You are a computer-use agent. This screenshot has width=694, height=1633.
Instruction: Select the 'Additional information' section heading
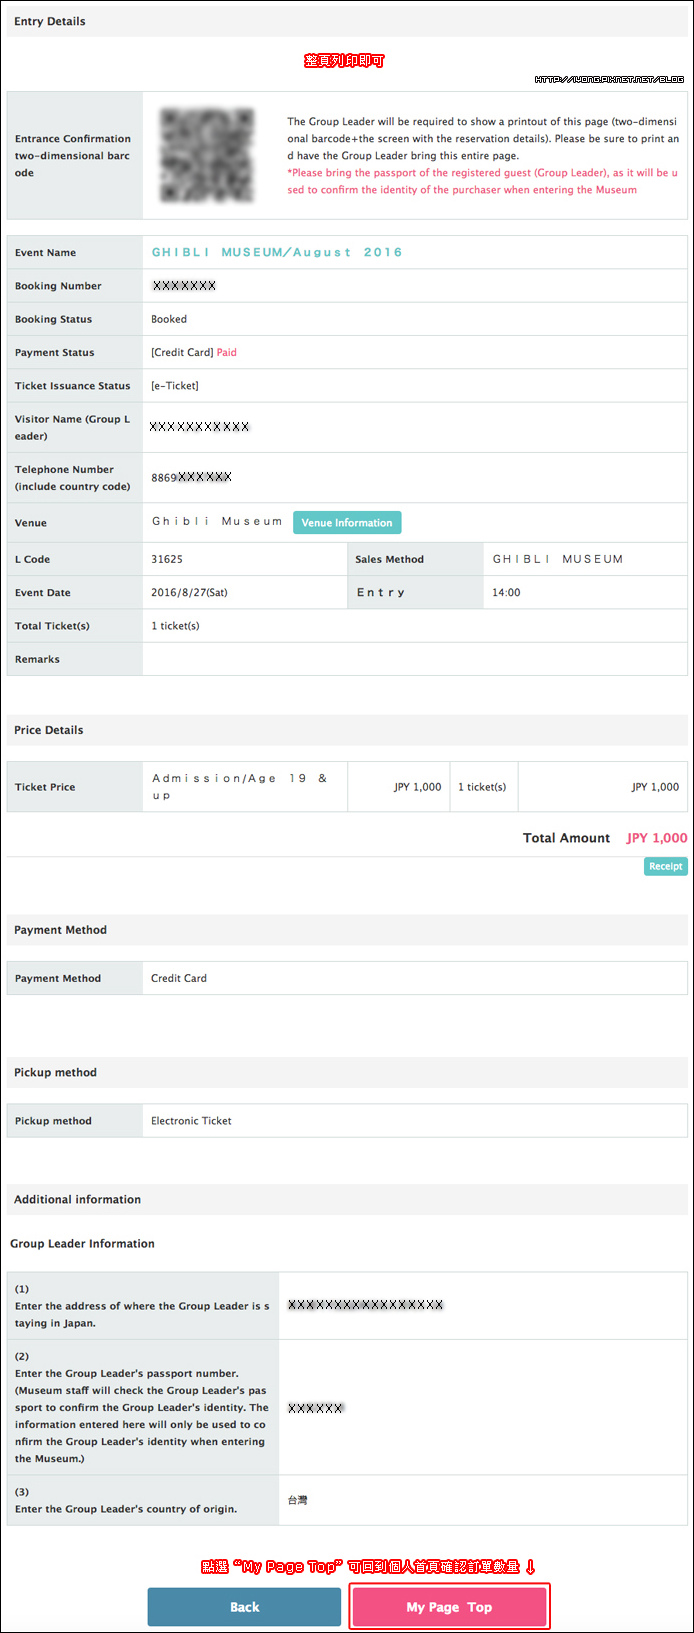pos(77,1199)
